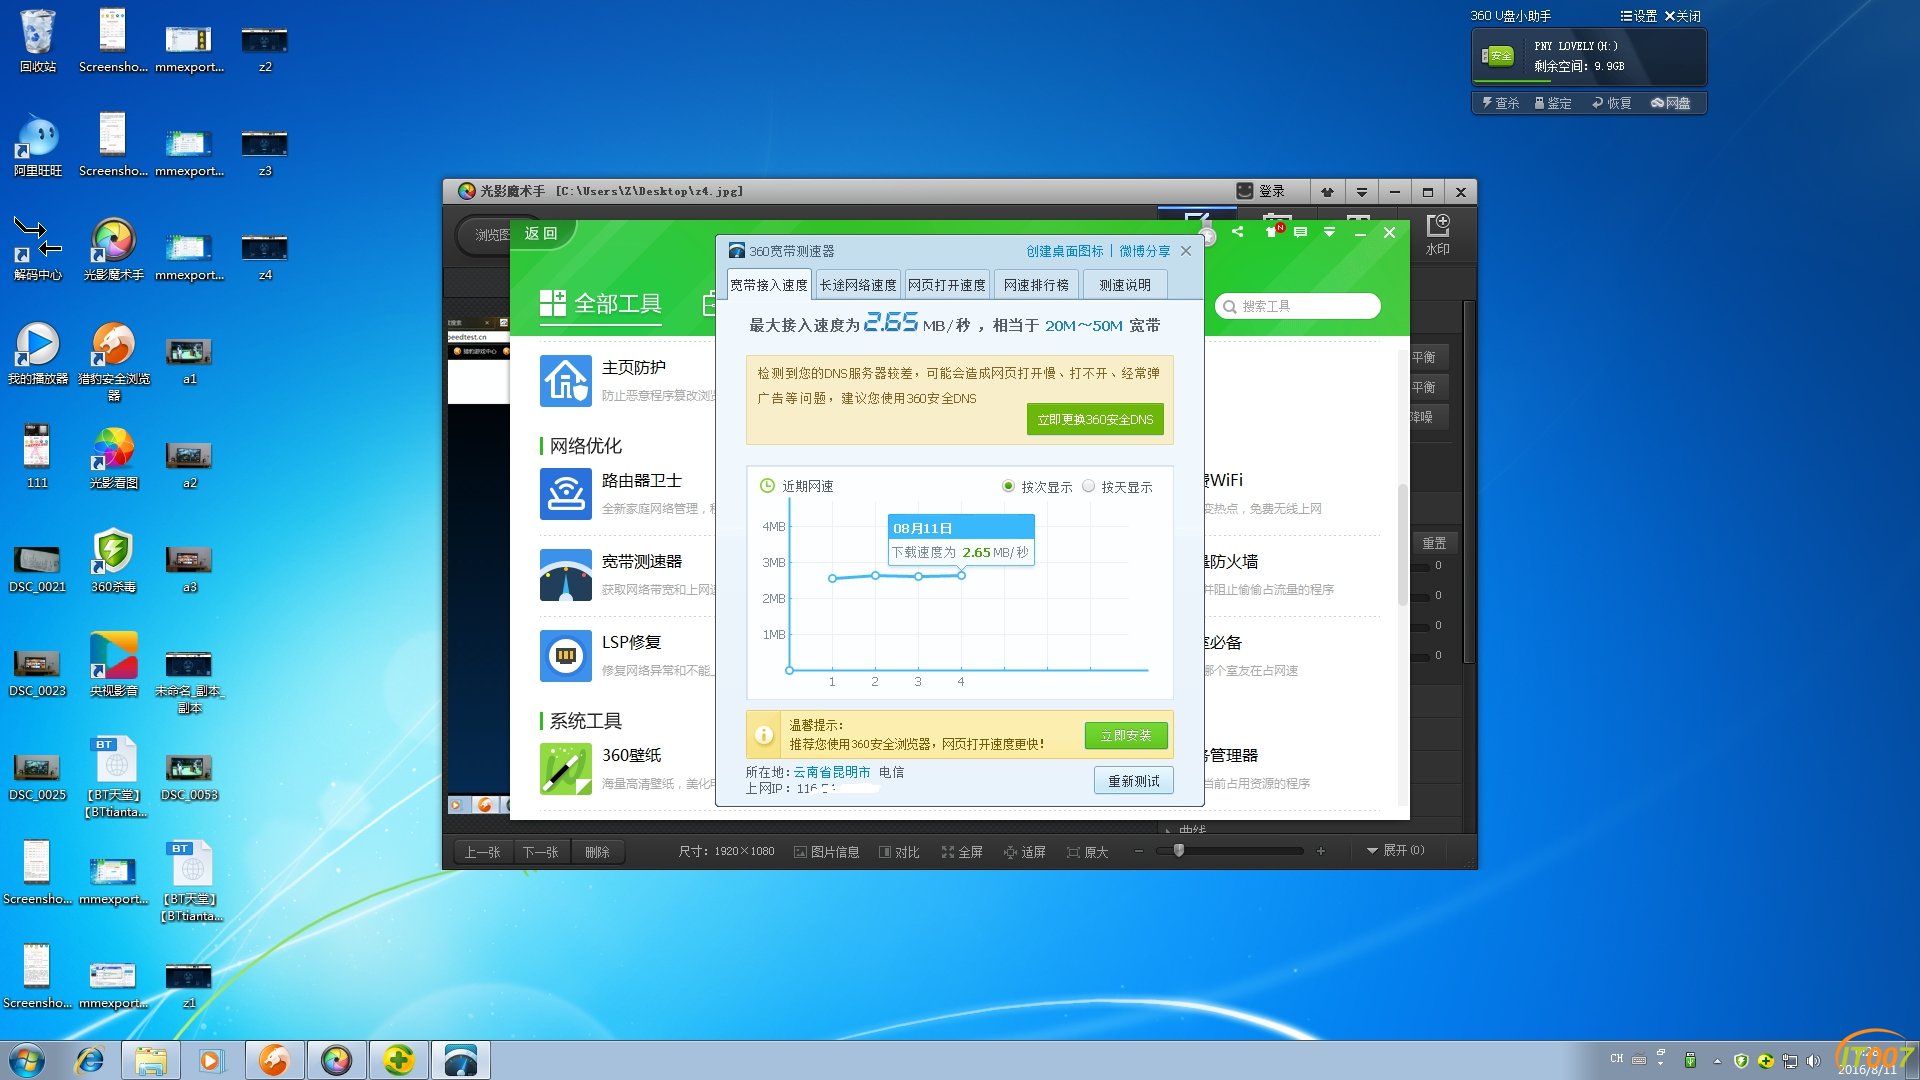Open the volume speaker tray icon

pyautogui.click(x=1813, y=1061)
